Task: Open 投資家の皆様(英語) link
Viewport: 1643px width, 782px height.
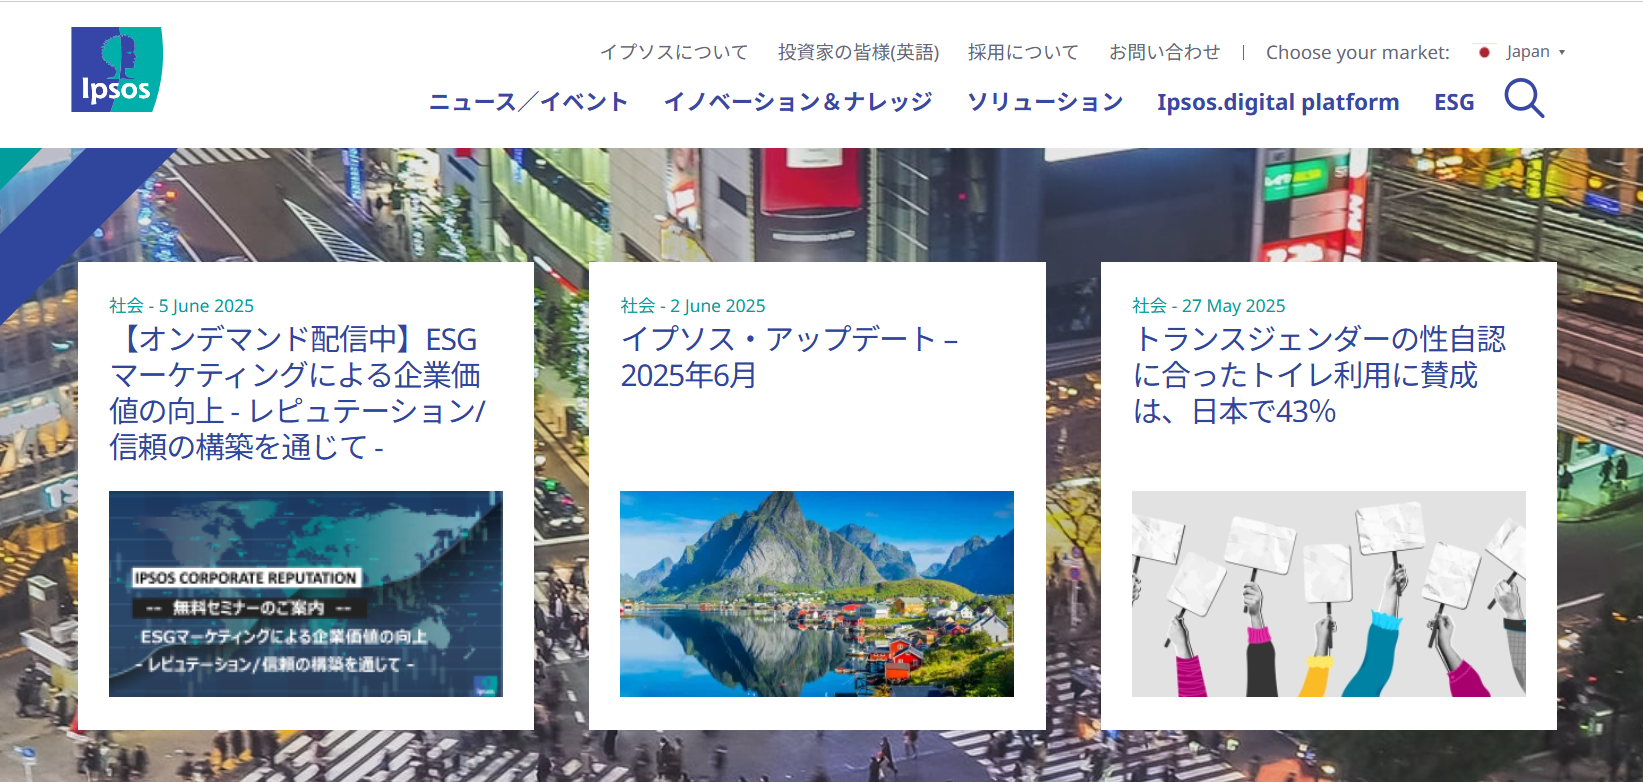Action: [x=858, y=52]
